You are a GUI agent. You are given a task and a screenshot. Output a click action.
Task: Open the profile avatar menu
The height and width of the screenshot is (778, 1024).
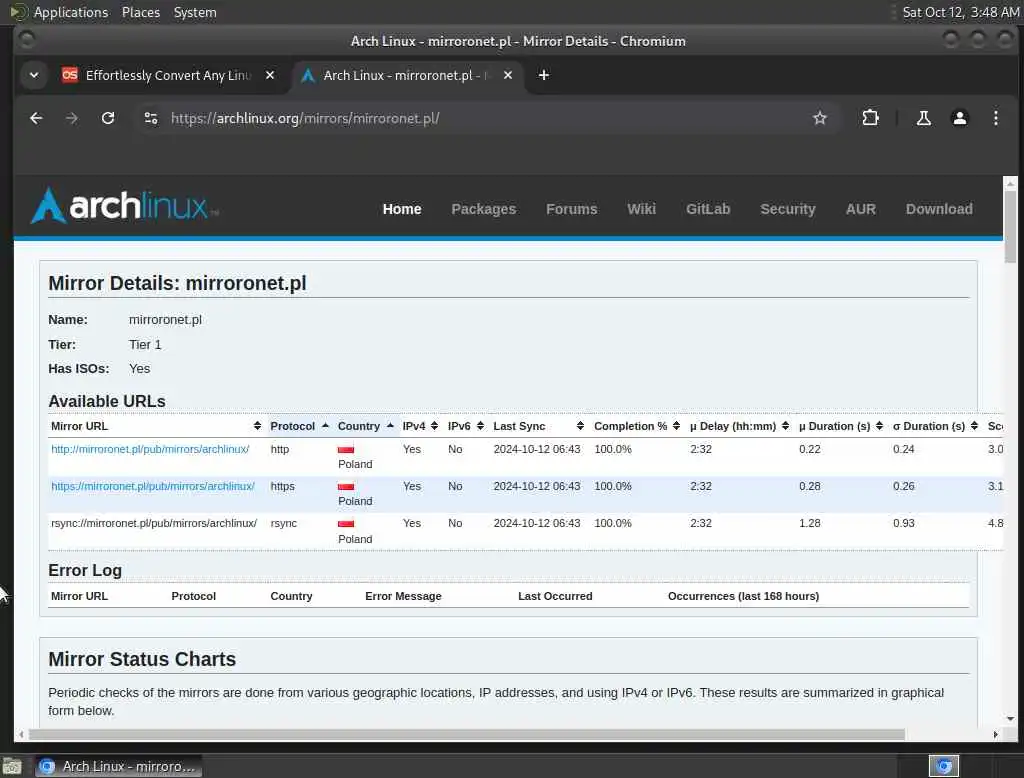959,118
